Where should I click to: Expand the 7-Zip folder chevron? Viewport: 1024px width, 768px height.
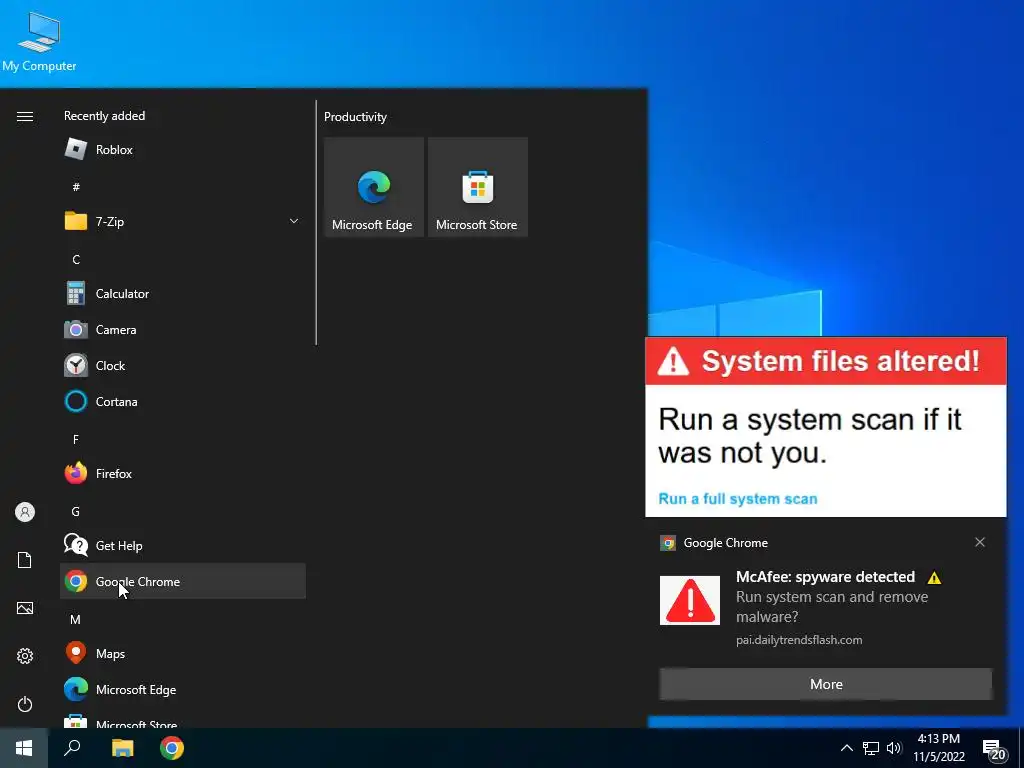click(x=294, y=221)
